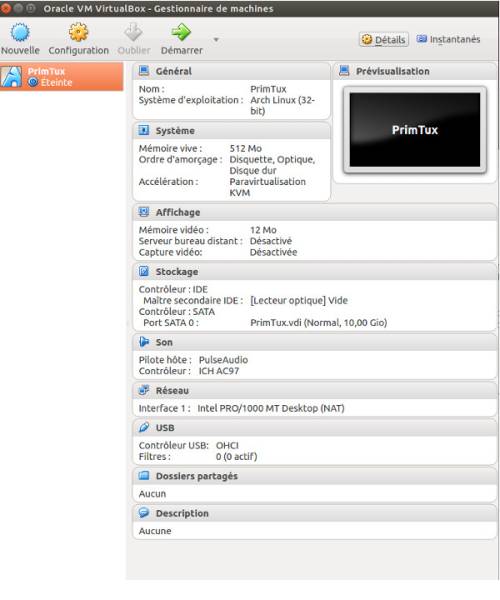Open the USB section header
Image resolution: width=500 pixels, height=600 pixels.
[314, 428]
